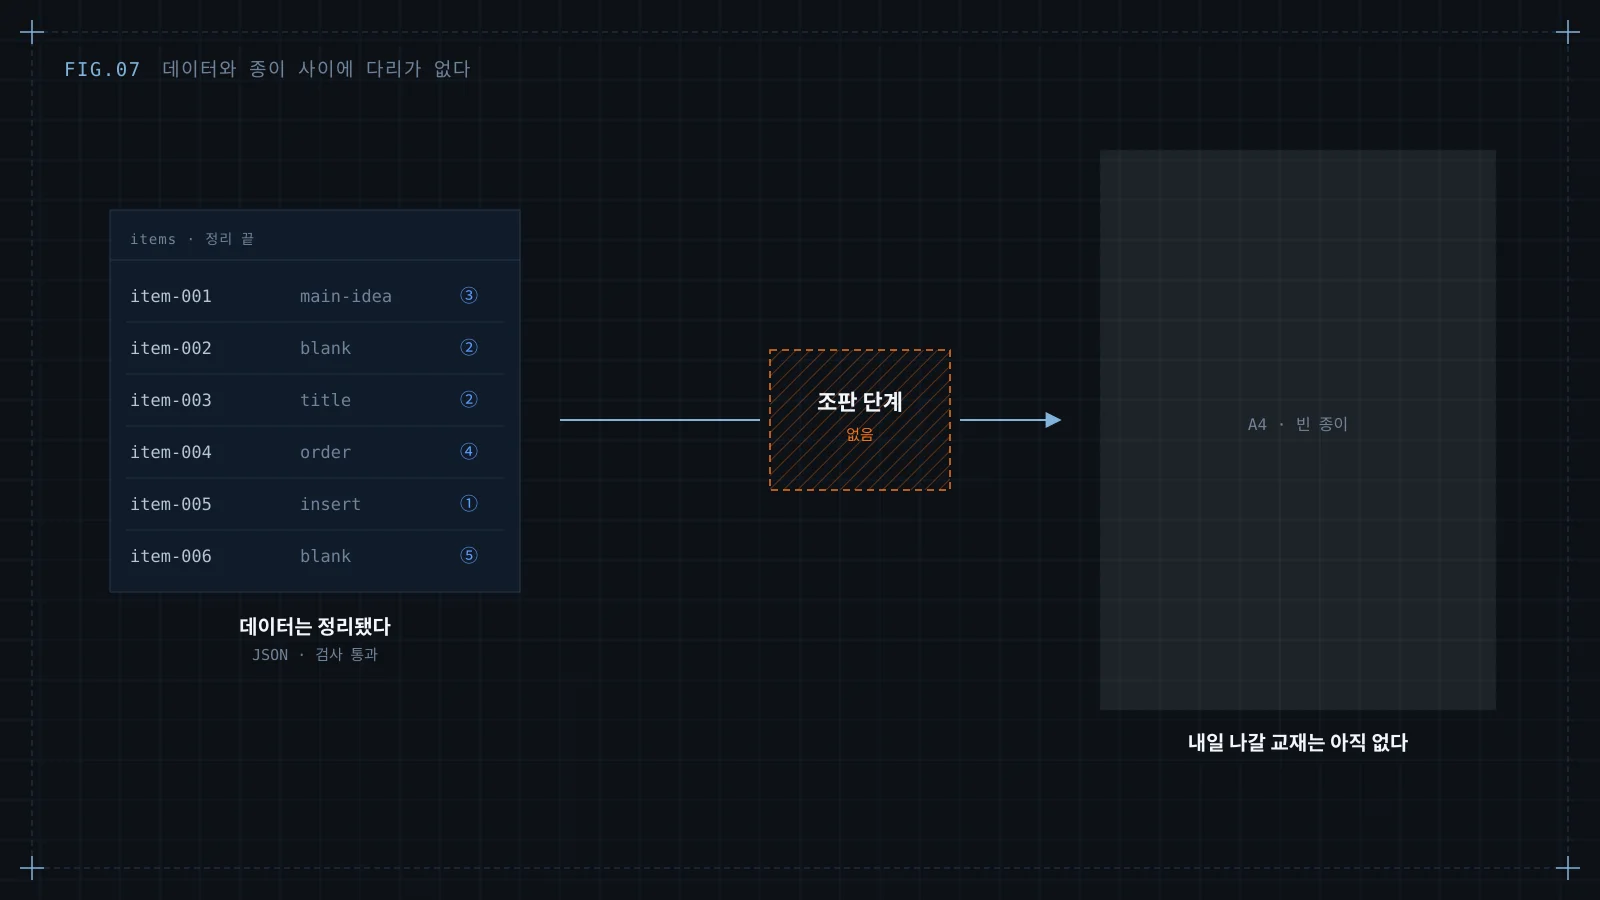Viewport: 1600px width, 900px height.
Task: Click the orange '없음' label
Action: pos(860,434)
